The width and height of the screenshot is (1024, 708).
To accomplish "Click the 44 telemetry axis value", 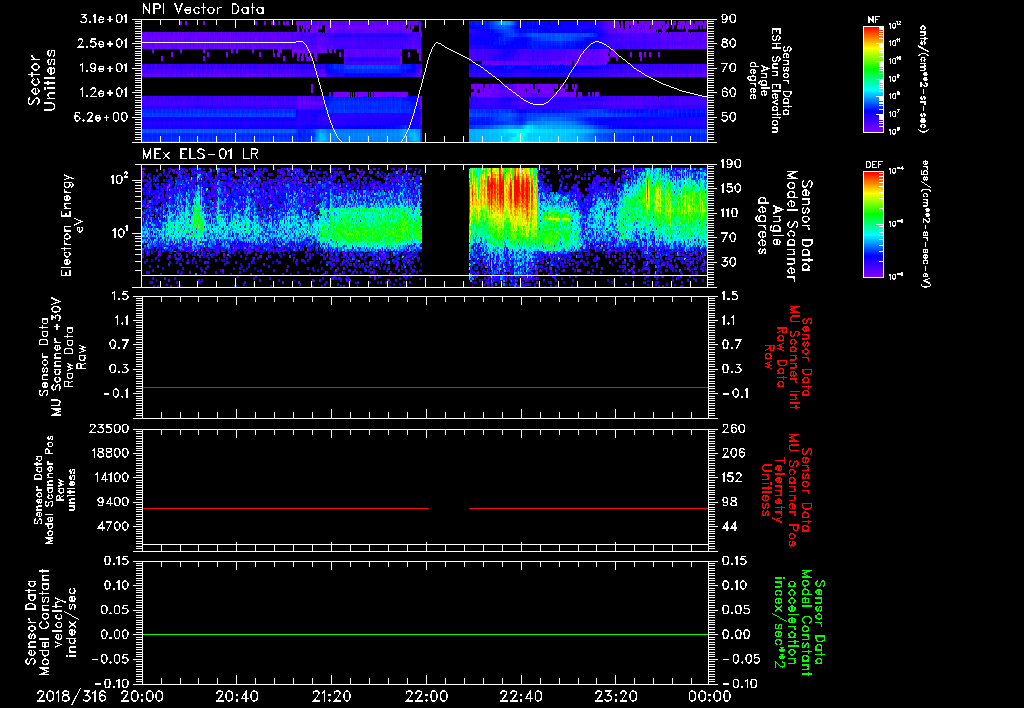I will coord(728,526).
